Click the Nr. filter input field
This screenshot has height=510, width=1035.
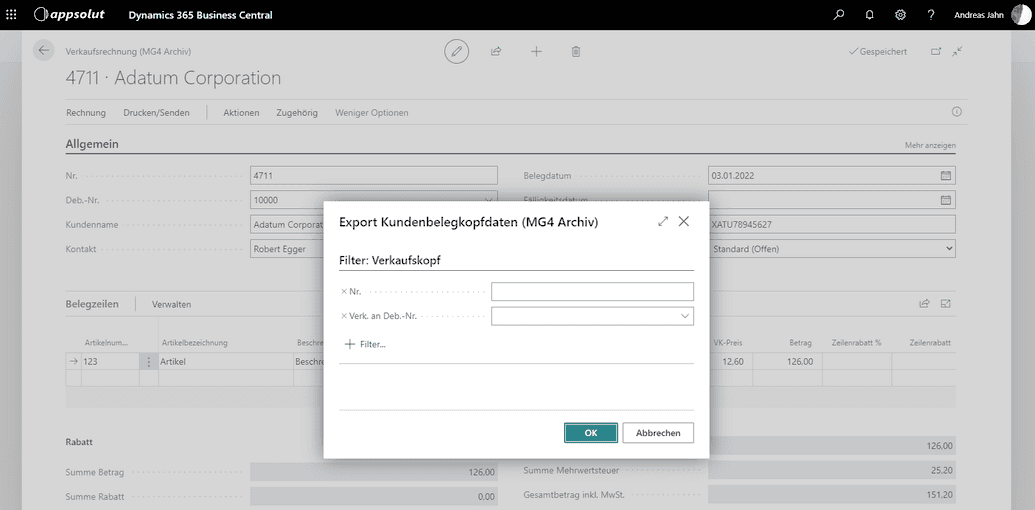coord(592,292)
